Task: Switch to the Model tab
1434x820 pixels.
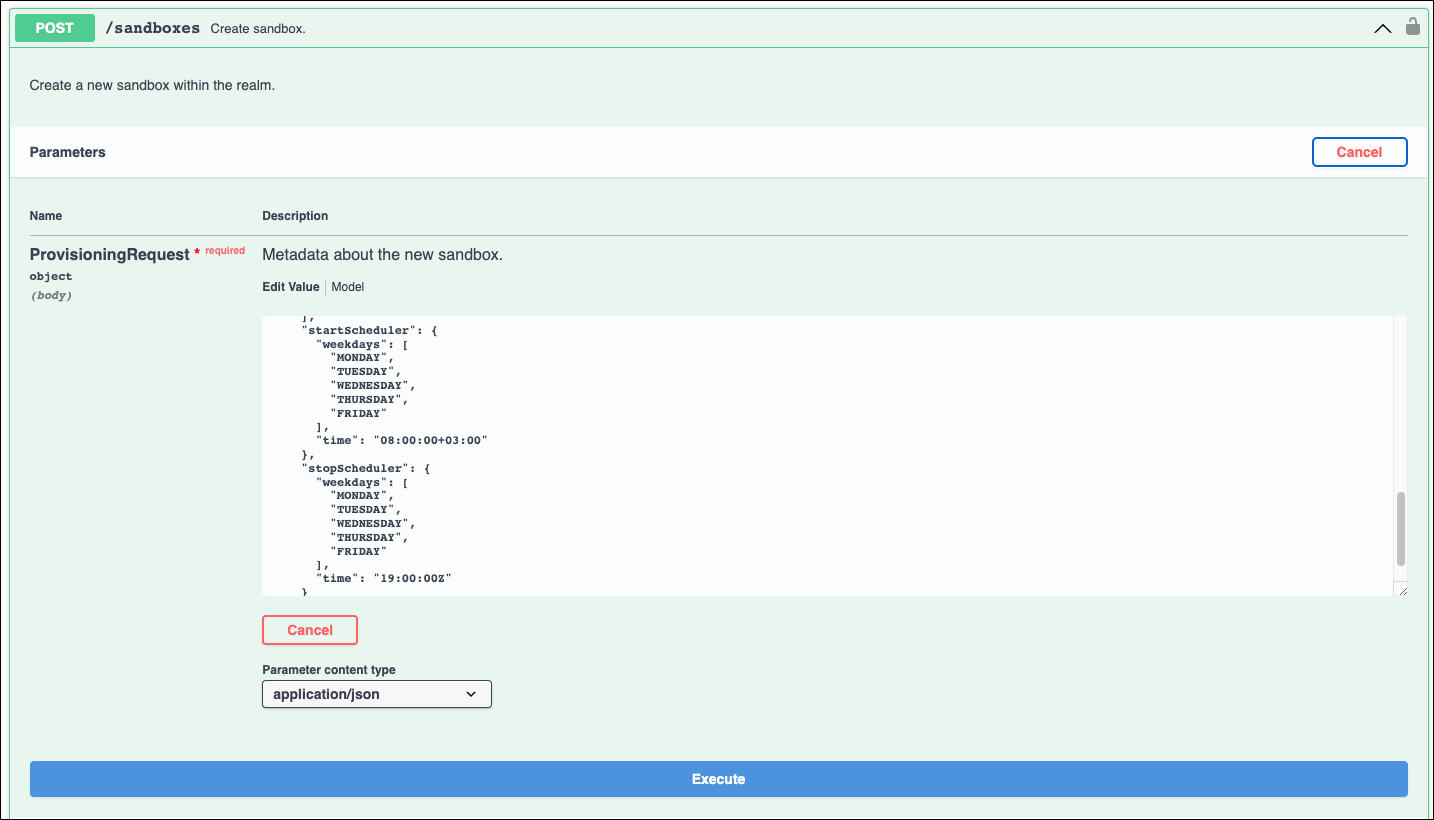Action: (347, 287)
